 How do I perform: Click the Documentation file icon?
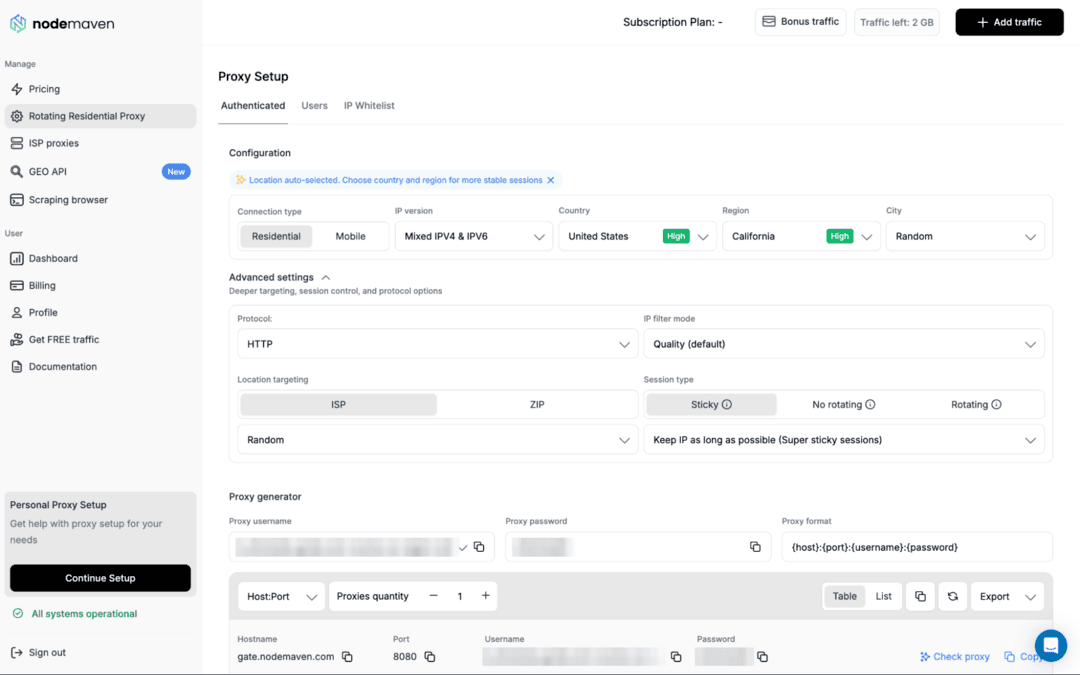17,366
